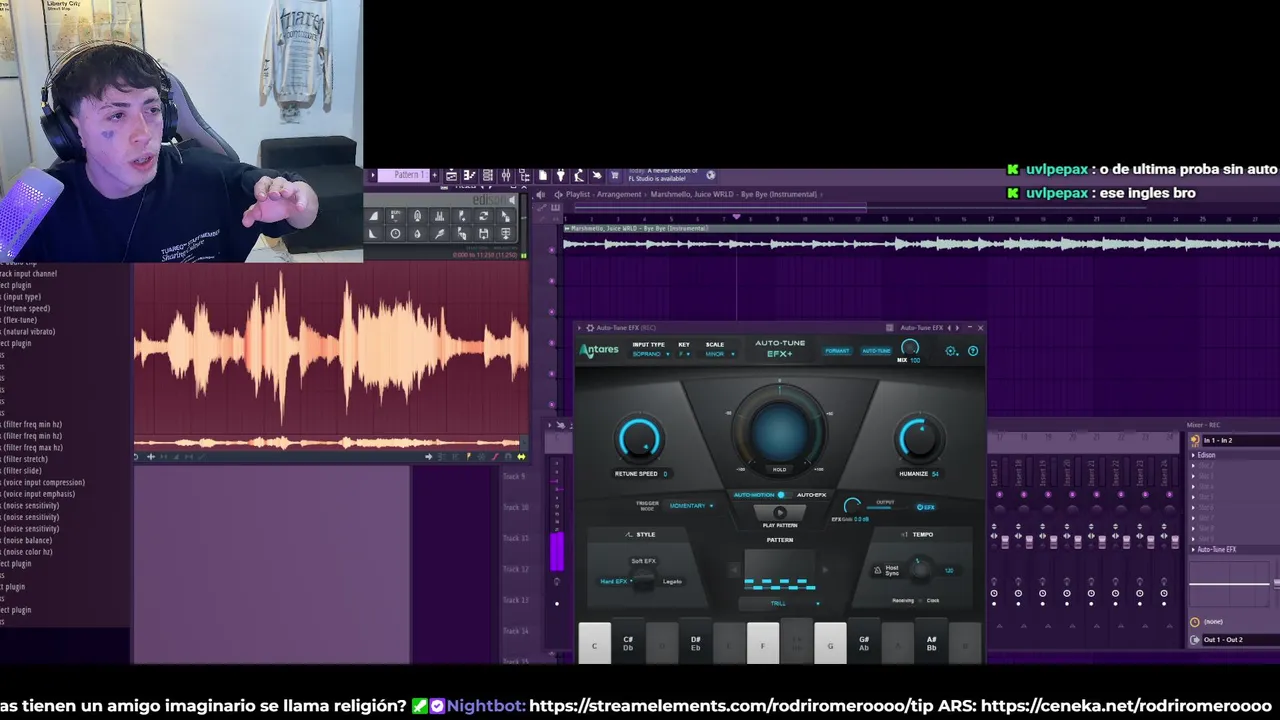Toggle the G key on Auto-Tune keyboard

[x=830, y=643]
